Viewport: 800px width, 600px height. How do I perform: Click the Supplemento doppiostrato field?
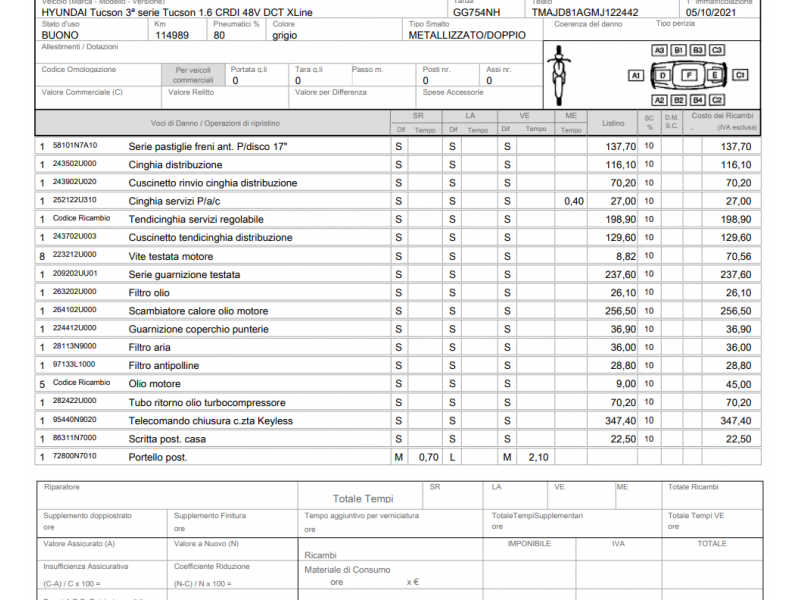(x=102, y=523)
